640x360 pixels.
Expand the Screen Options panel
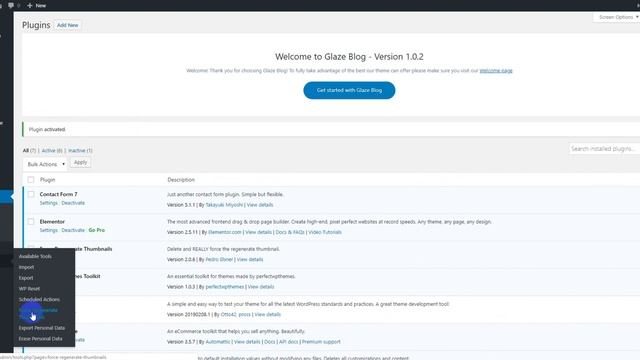[618, 17]
